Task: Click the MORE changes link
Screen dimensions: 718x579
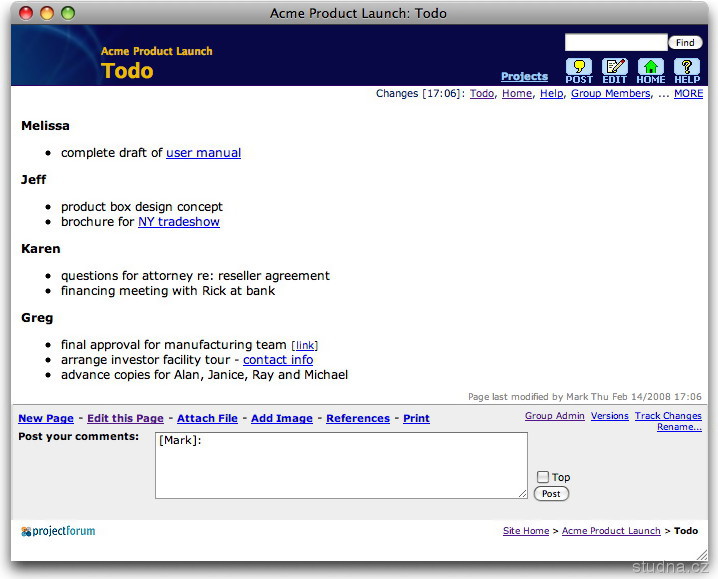Action: tap(688, 93)
